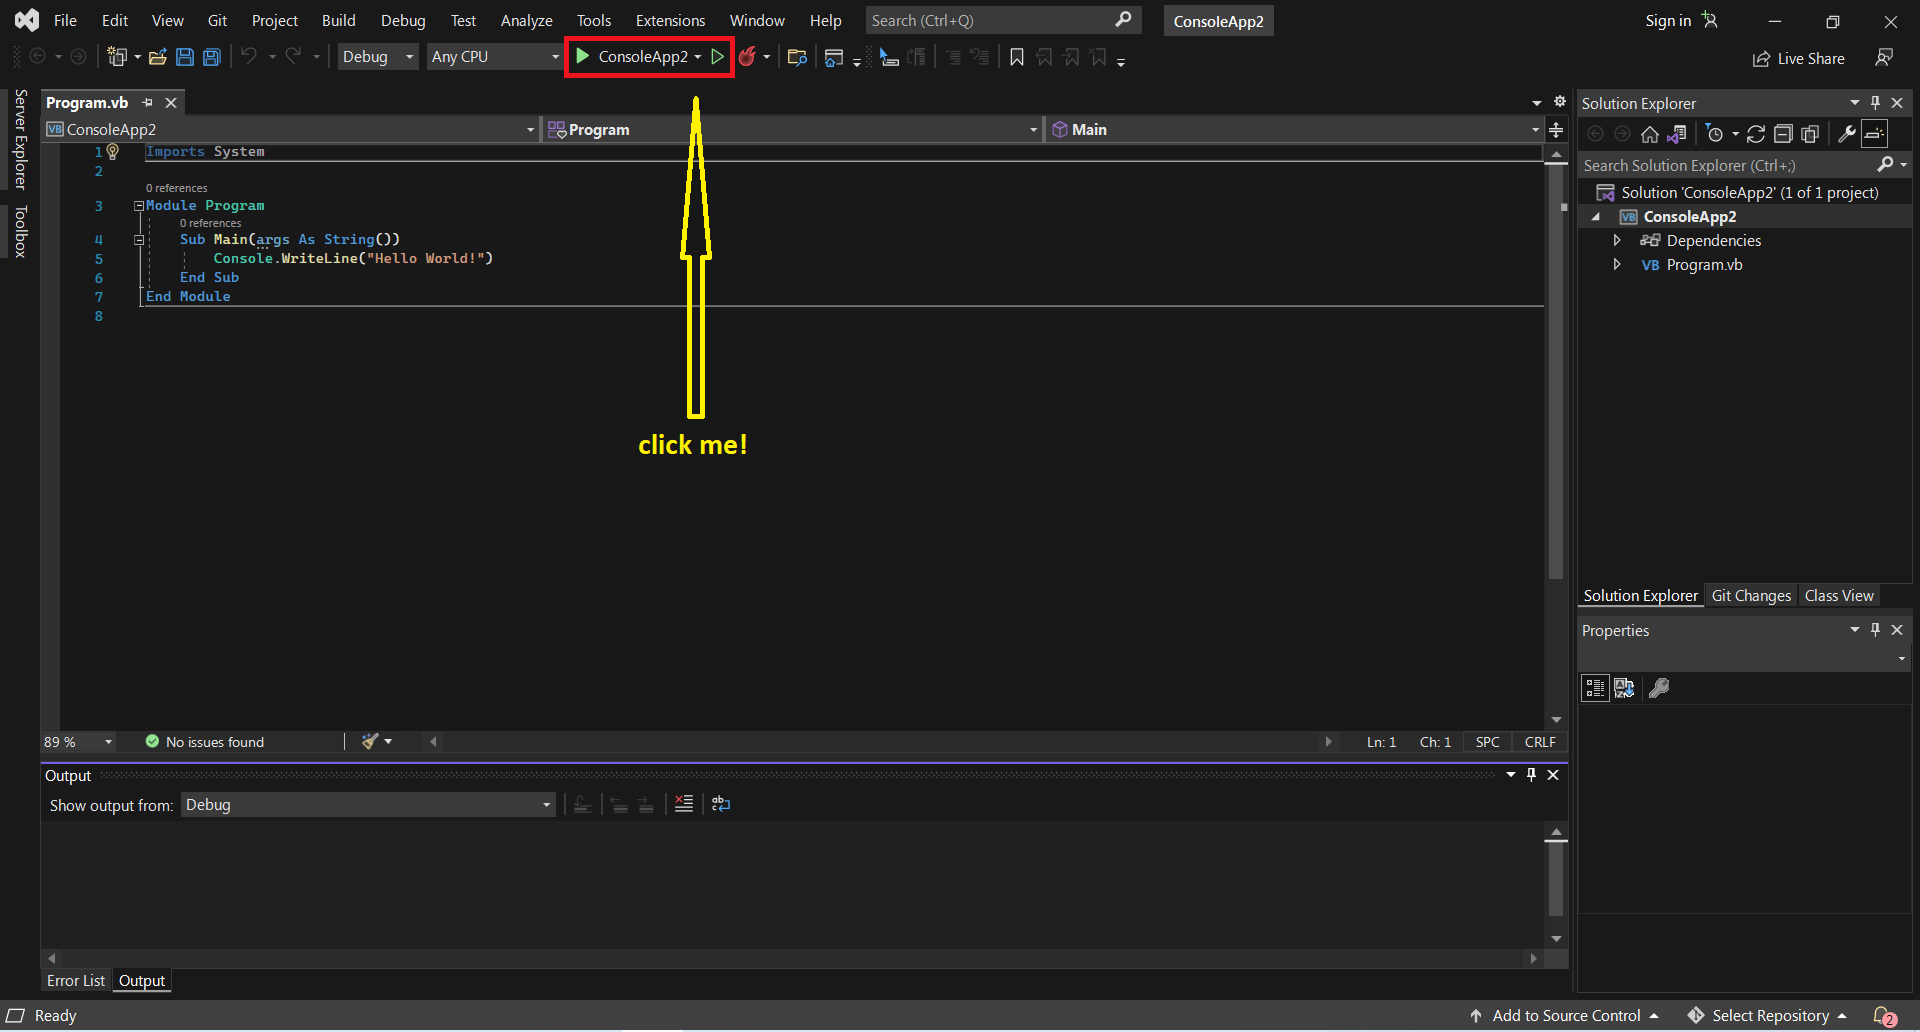Collapse the Module Program code block
Screen dimensions: 1920x1032
(x=139, y=206)
